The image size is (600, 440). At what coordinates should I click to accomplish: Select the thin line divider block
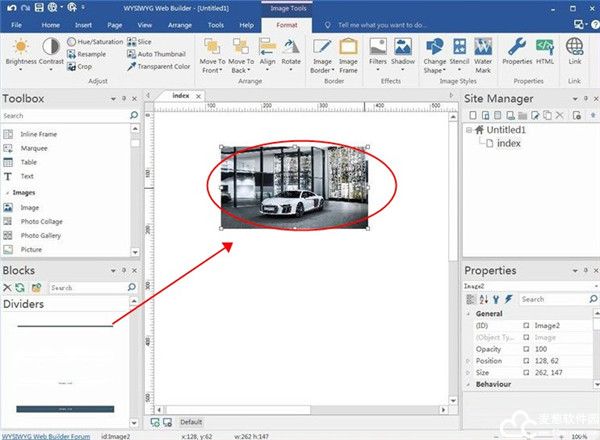click(65, 326)
